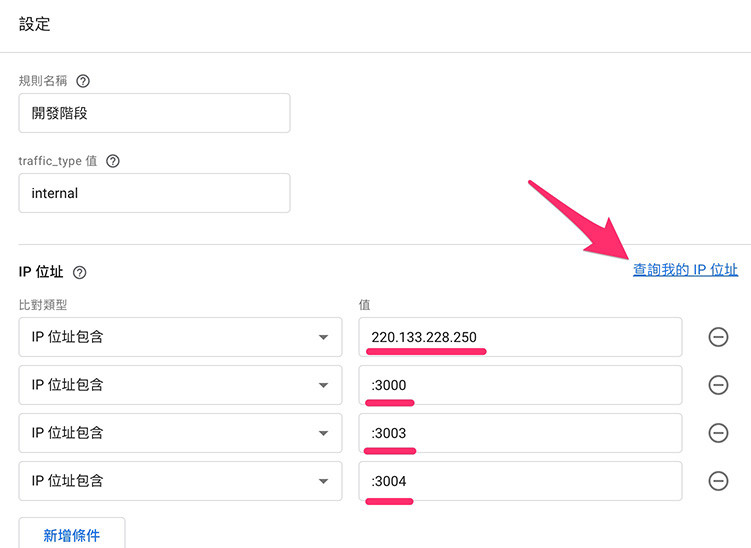Click the 設定 page heading
The image size is (751, 548).
[x=34, y=24]
